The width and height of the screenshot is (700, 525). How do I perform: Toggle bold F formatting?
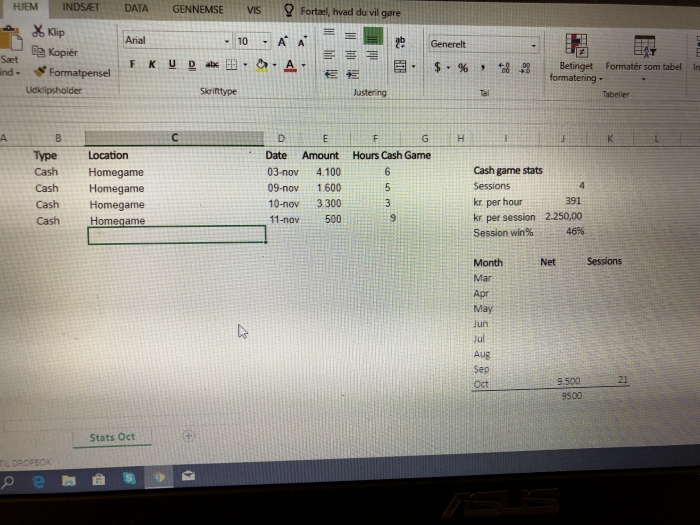pyautogui.click(x=133, y=64)
